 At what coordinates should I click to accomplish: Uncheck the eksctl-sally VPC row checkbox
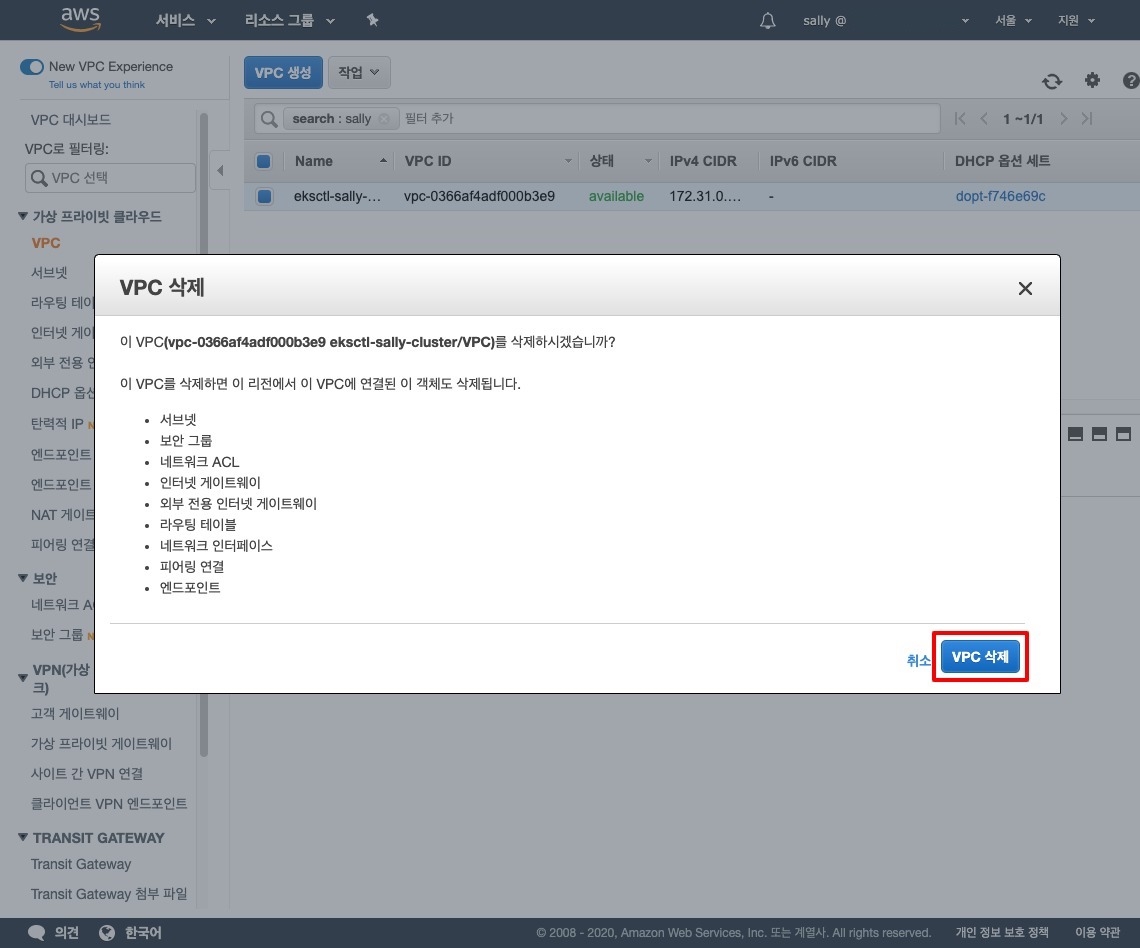coord(264,196)
